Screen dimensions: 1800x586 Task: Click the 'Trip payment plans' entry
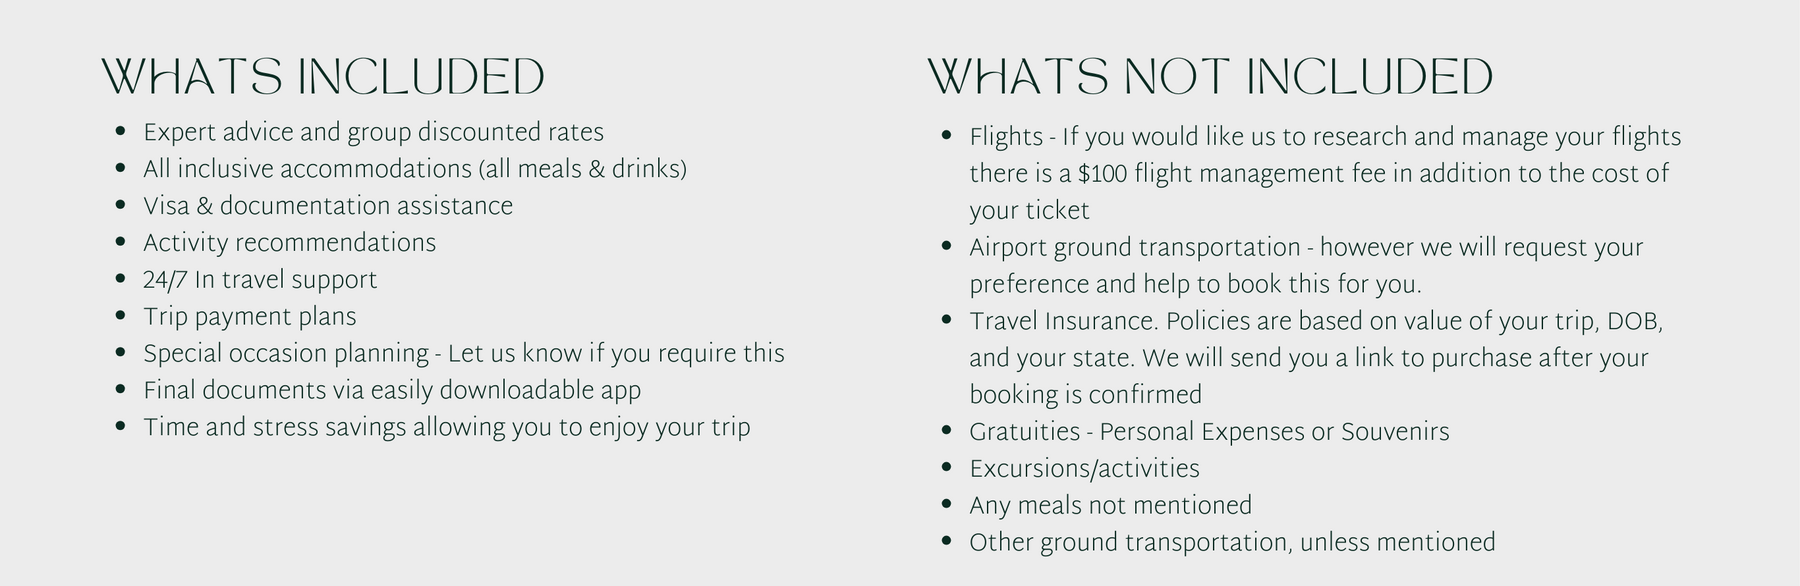click(x=250, y=317)
